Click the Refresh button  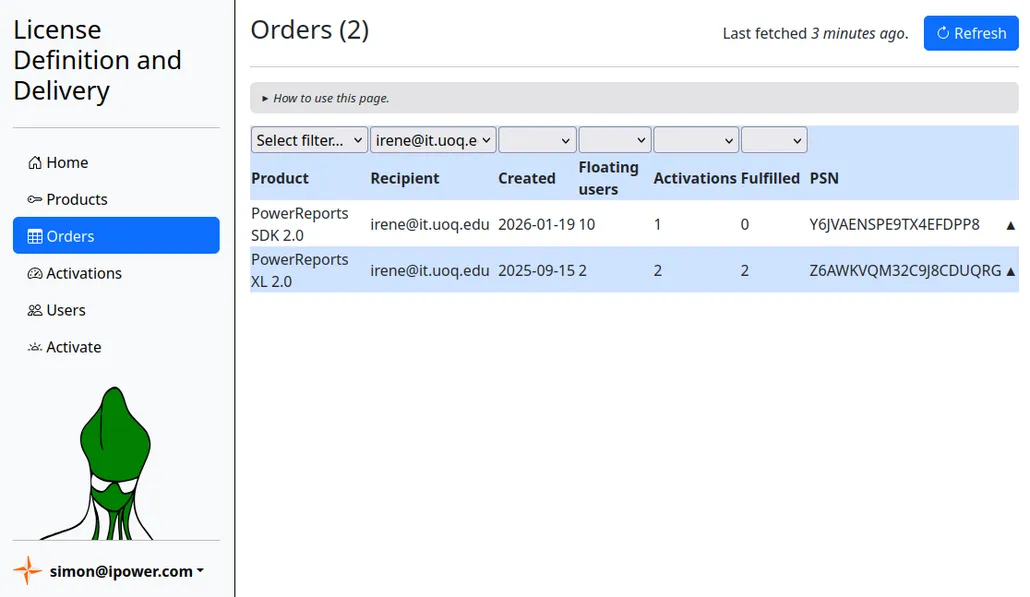971,33
